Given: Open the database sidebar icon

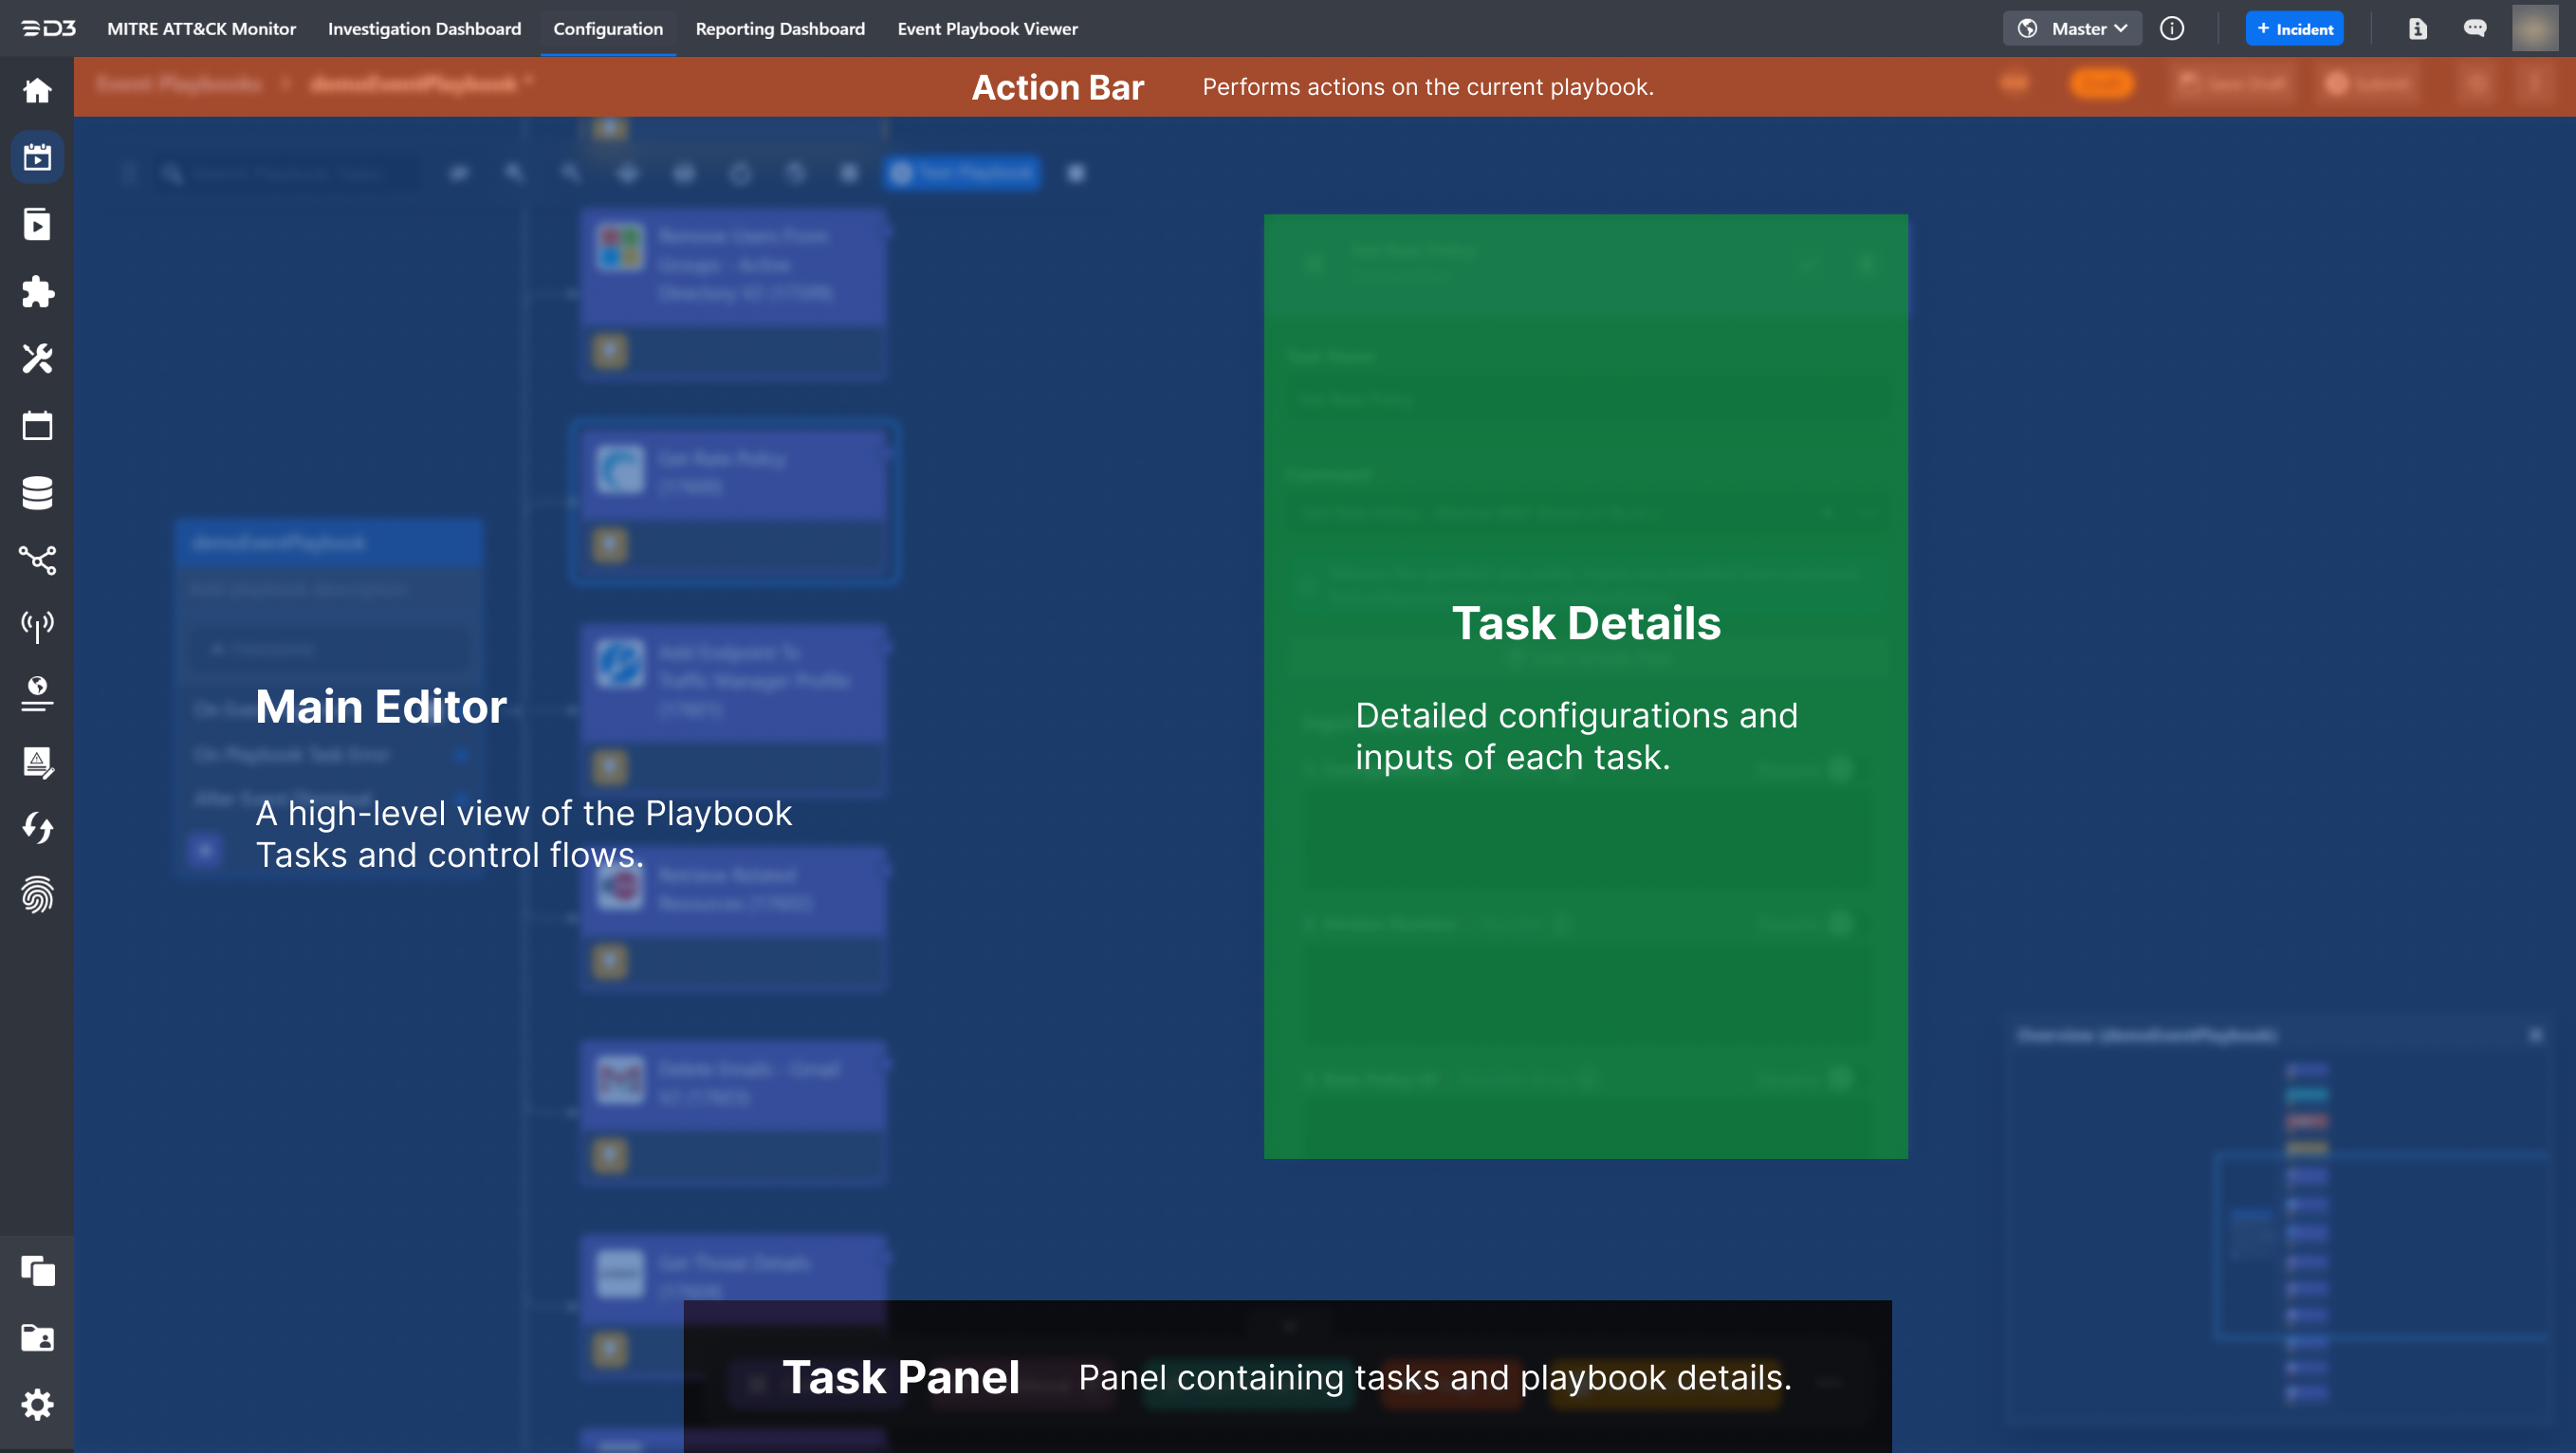Looking at the screenshot, I should point(37,492).
